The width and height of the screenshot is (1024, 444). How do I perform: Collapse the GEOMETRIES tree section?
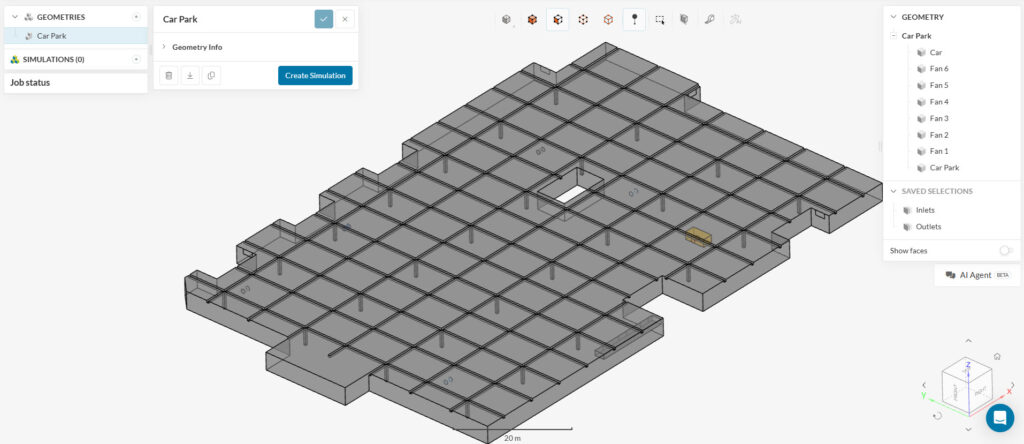(x=15, y=17)
